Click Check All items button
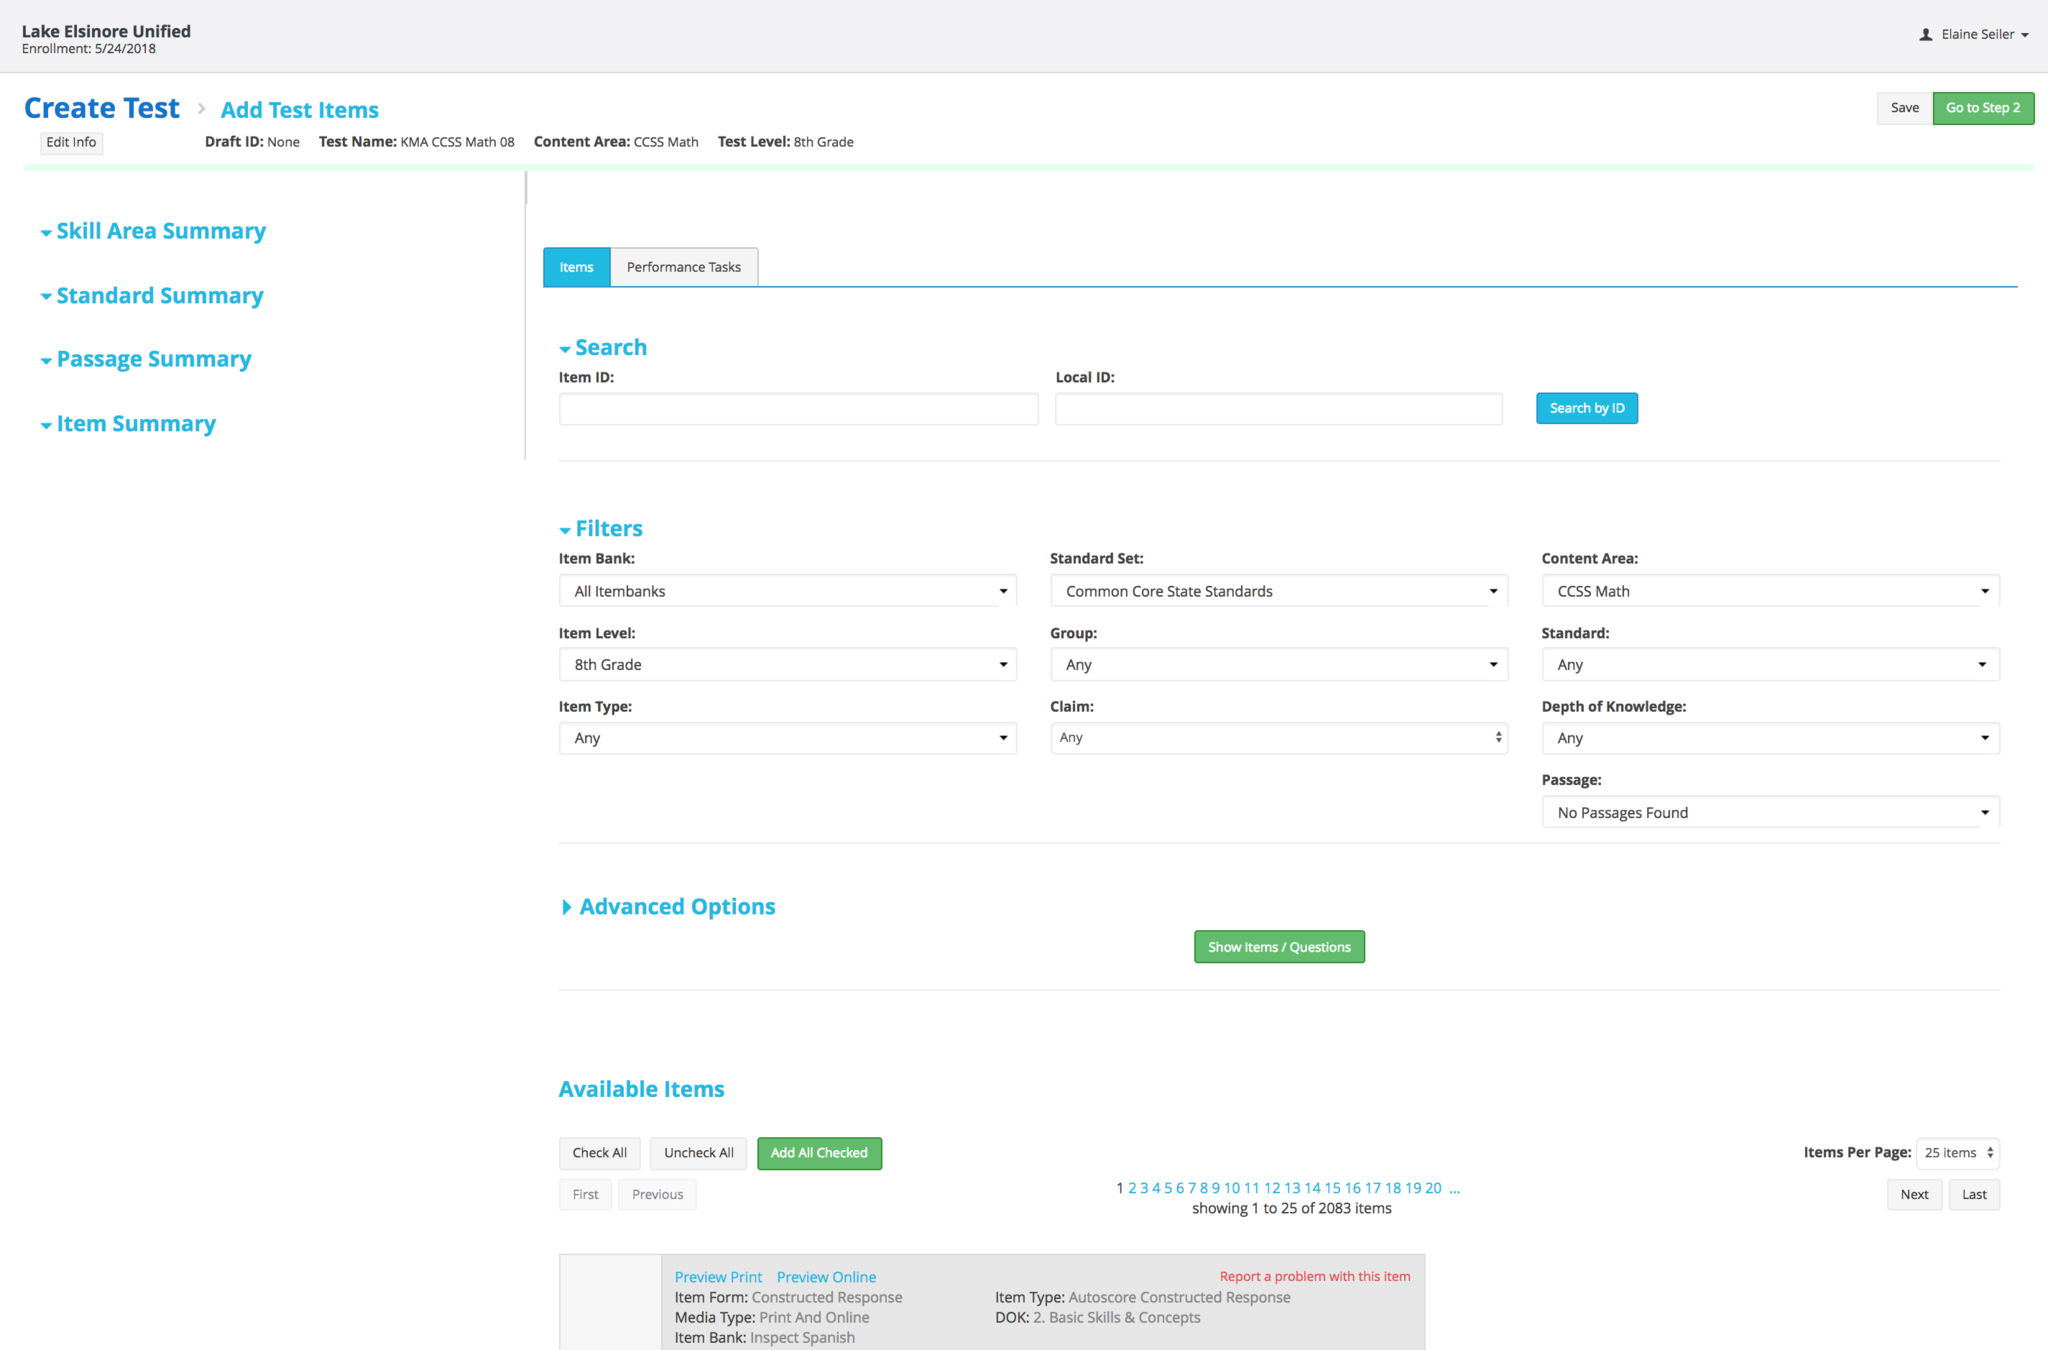Viewport: 2048px width, 1350px height. pos(599,1153)
